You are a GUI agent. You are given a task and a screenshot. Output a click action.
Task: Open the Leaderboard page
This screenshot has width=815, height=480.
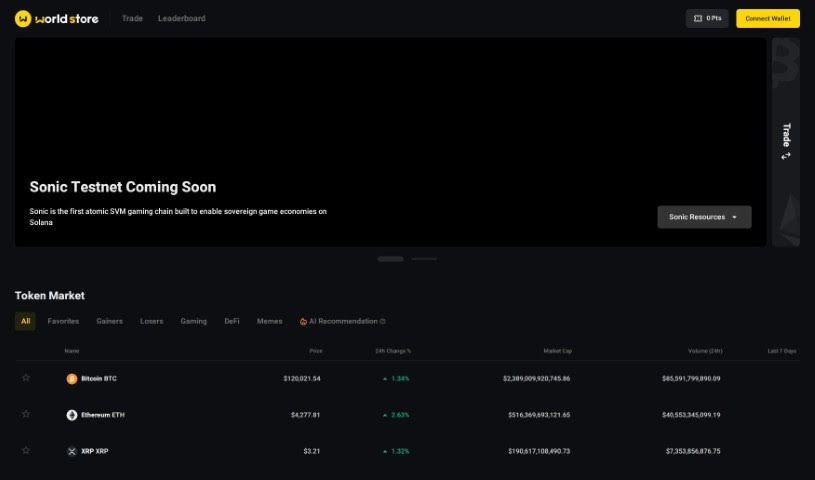click(181, 18)
